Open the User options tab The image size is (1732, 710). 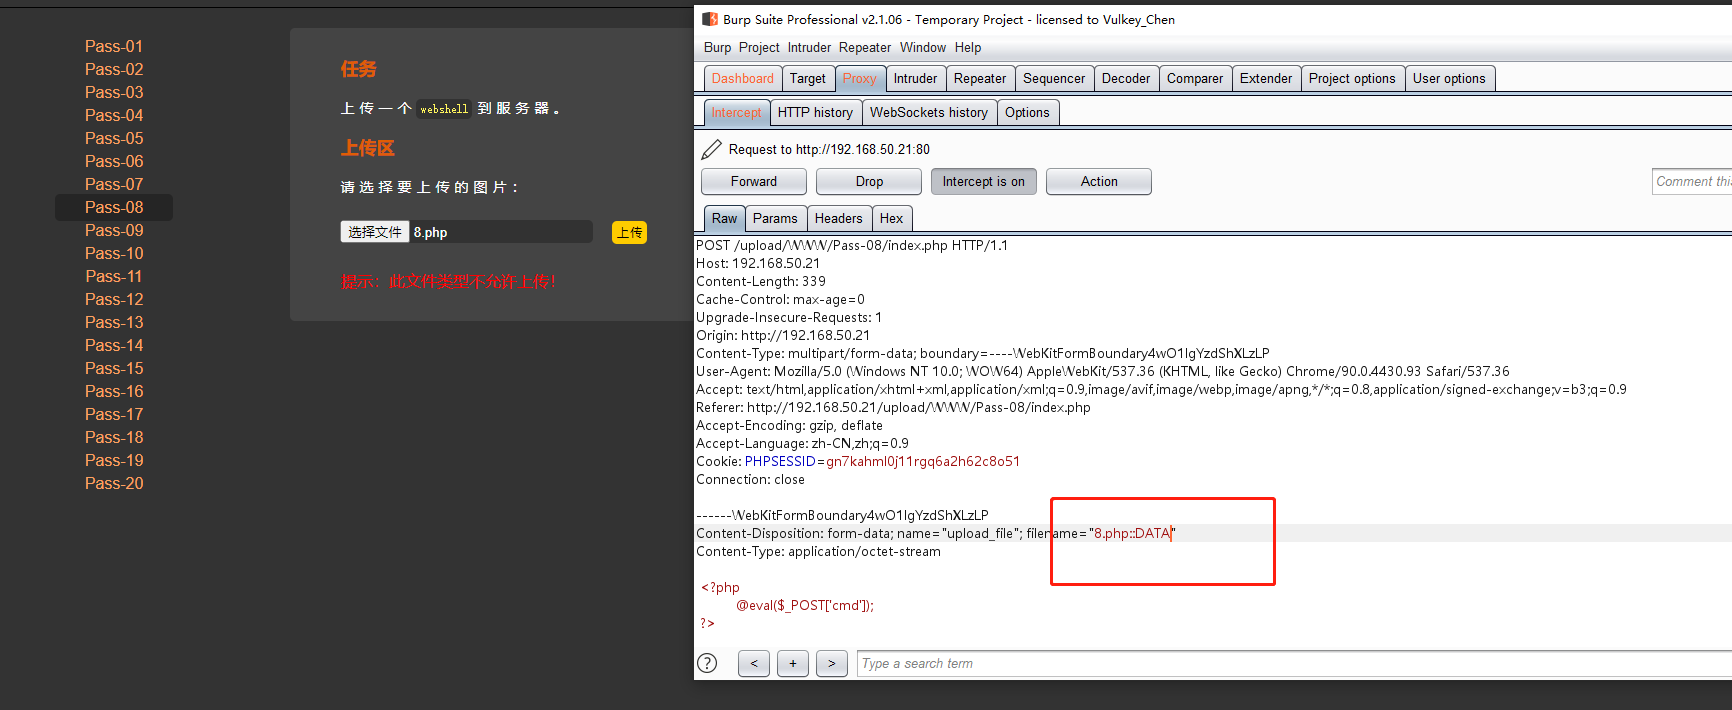(x=1449, y=78)
